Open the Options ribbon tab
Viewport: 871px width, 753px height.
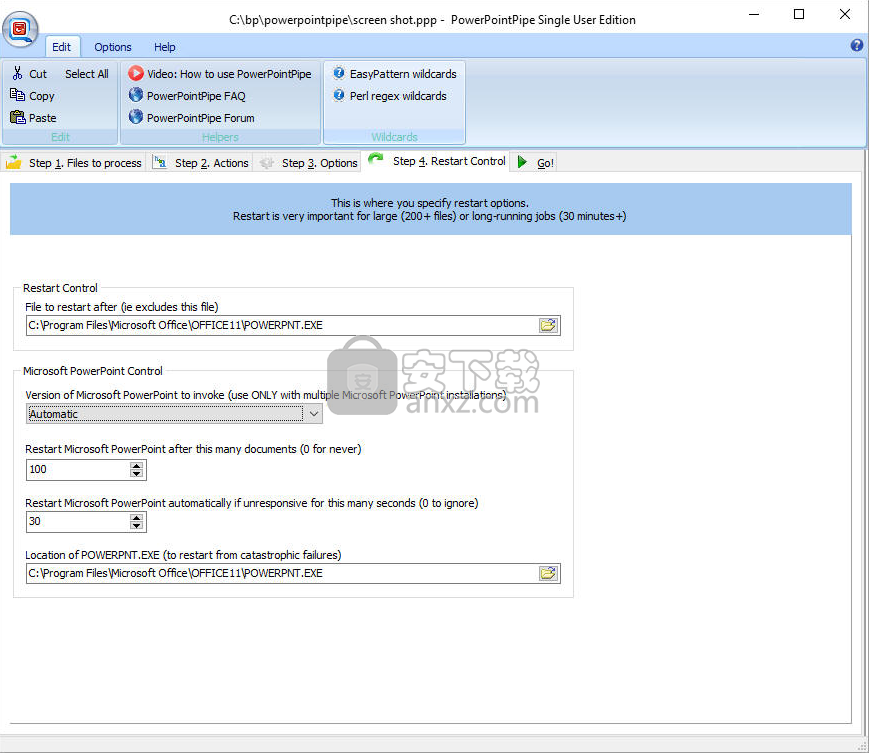(x=113, y=47)
